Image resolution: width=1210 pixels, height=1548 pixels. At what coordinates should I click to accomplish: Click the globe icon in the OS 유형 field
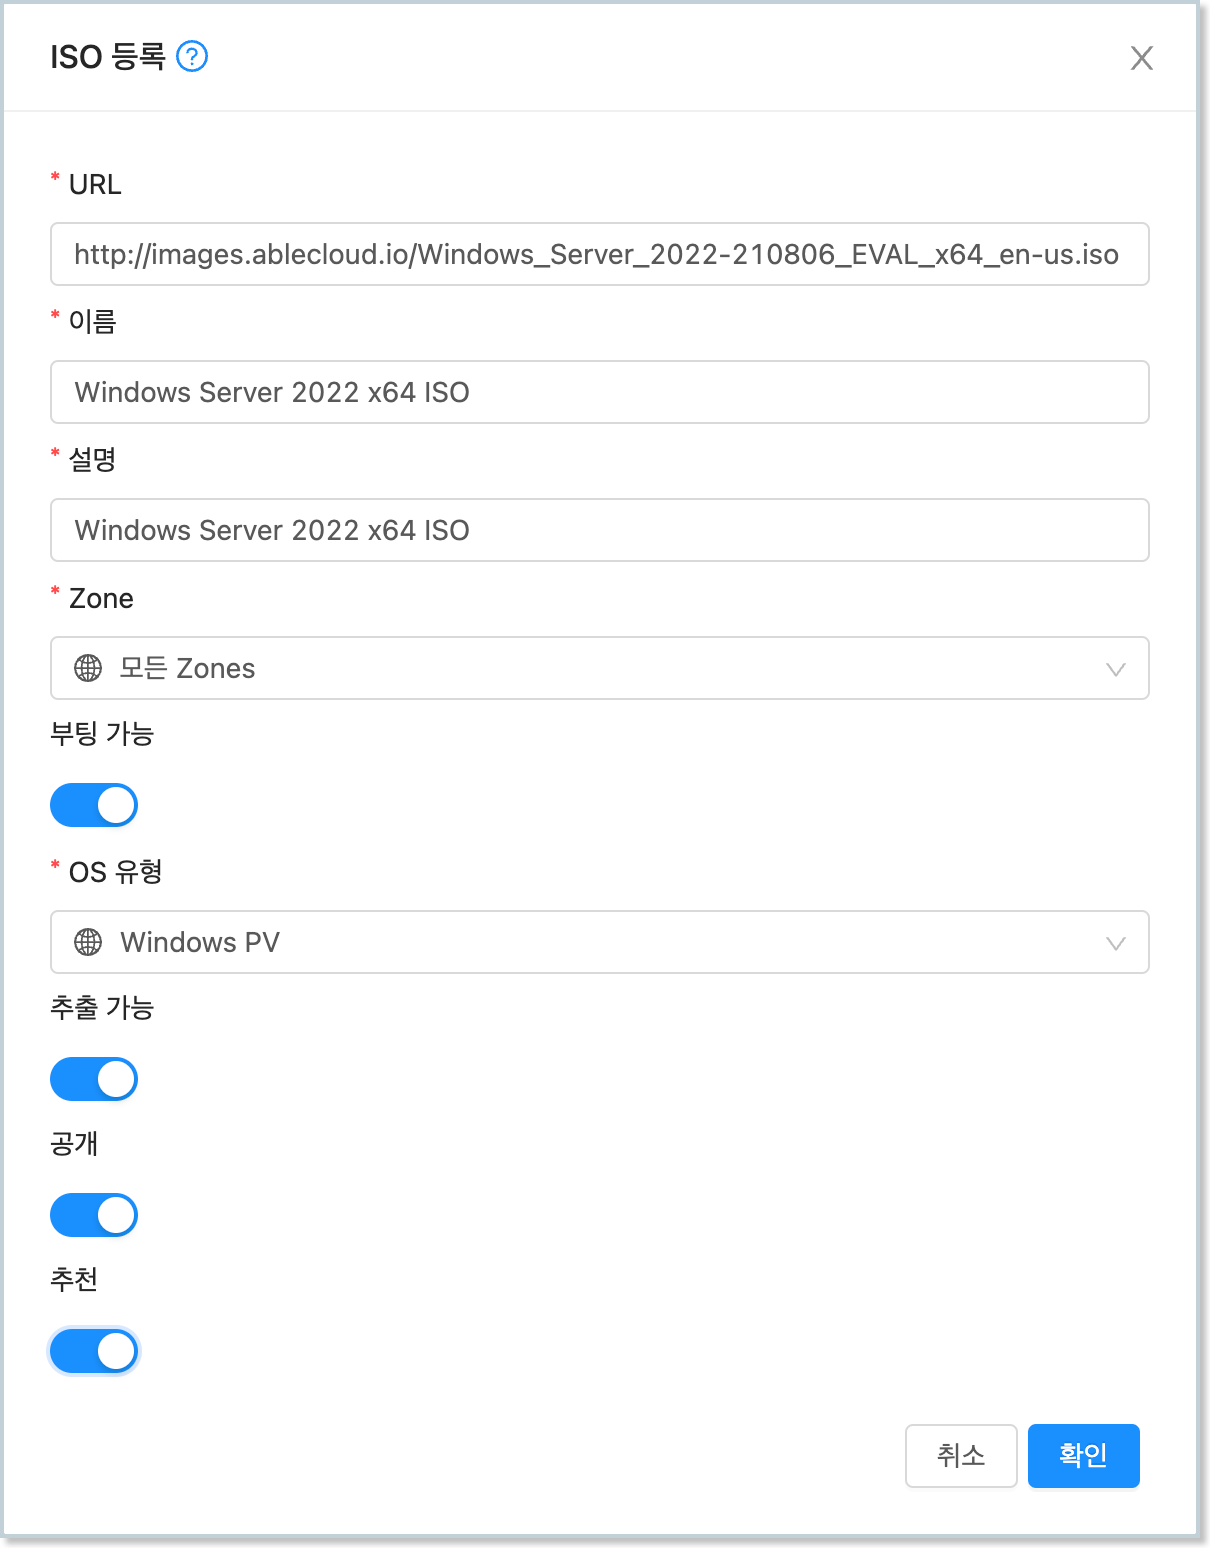pos(87,941)
